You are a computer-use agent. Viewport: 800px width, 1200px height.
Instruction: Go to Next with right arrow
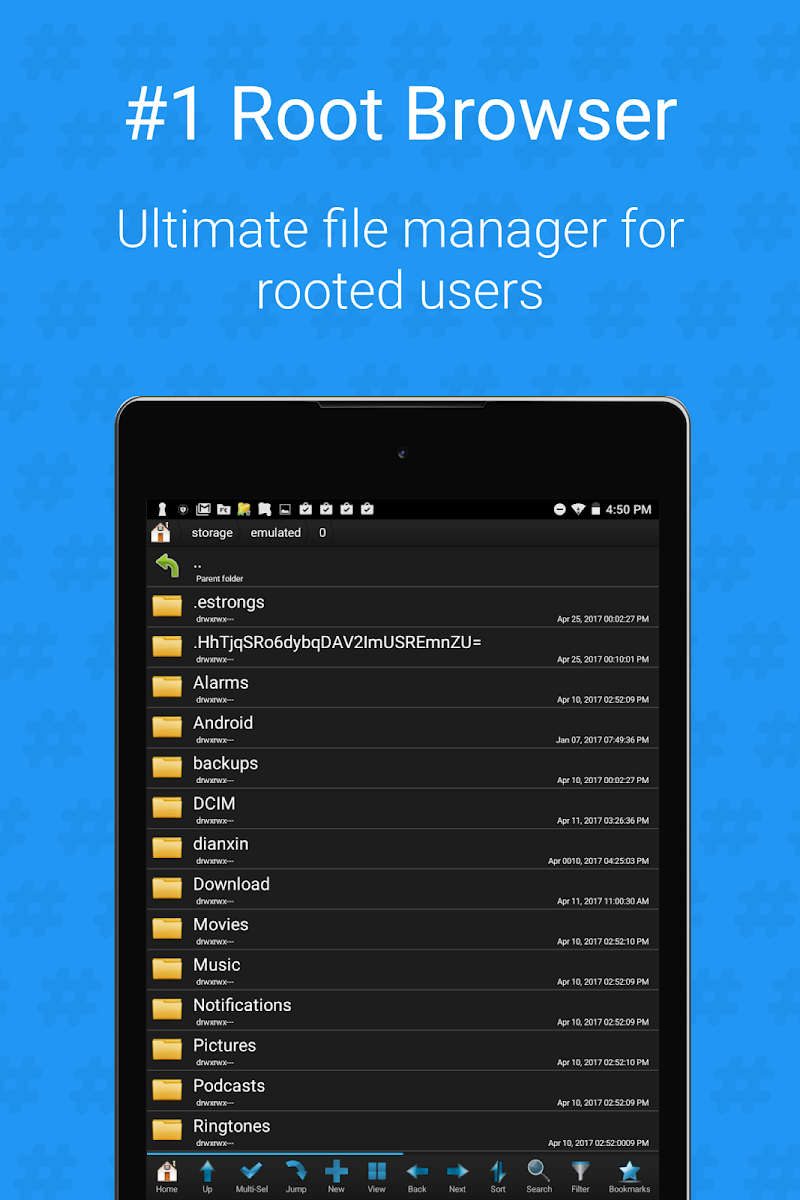coord(457,1175)
